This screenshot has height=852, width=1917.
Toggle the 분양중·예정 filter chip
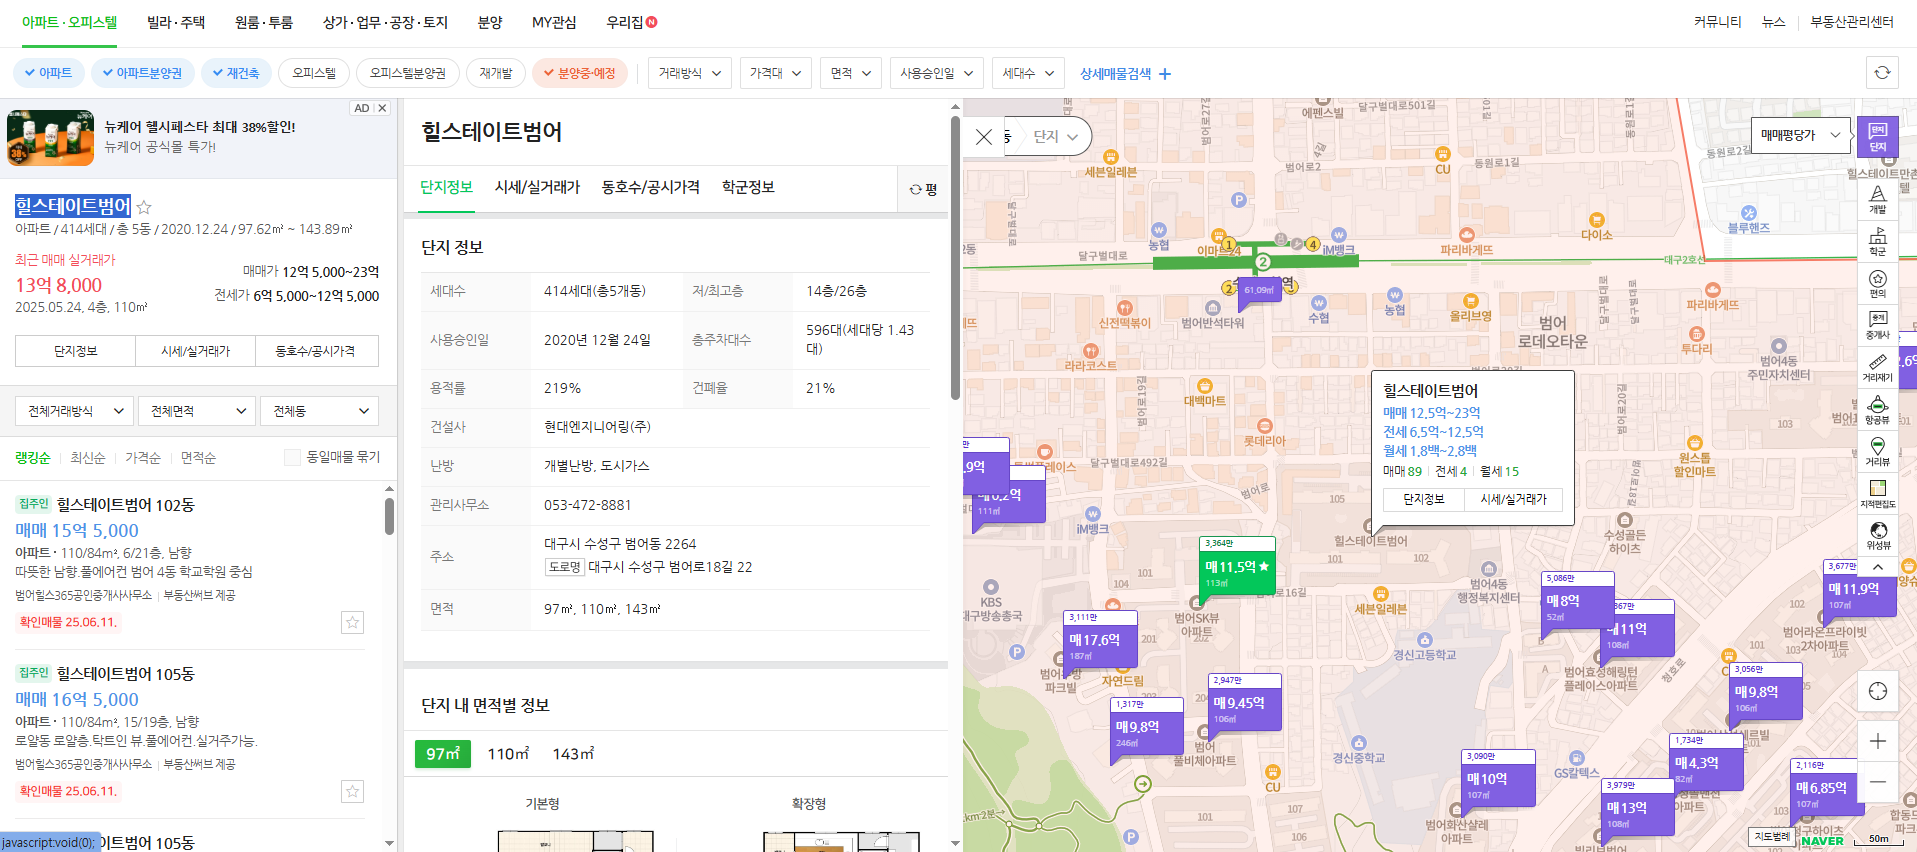[580, 73]
